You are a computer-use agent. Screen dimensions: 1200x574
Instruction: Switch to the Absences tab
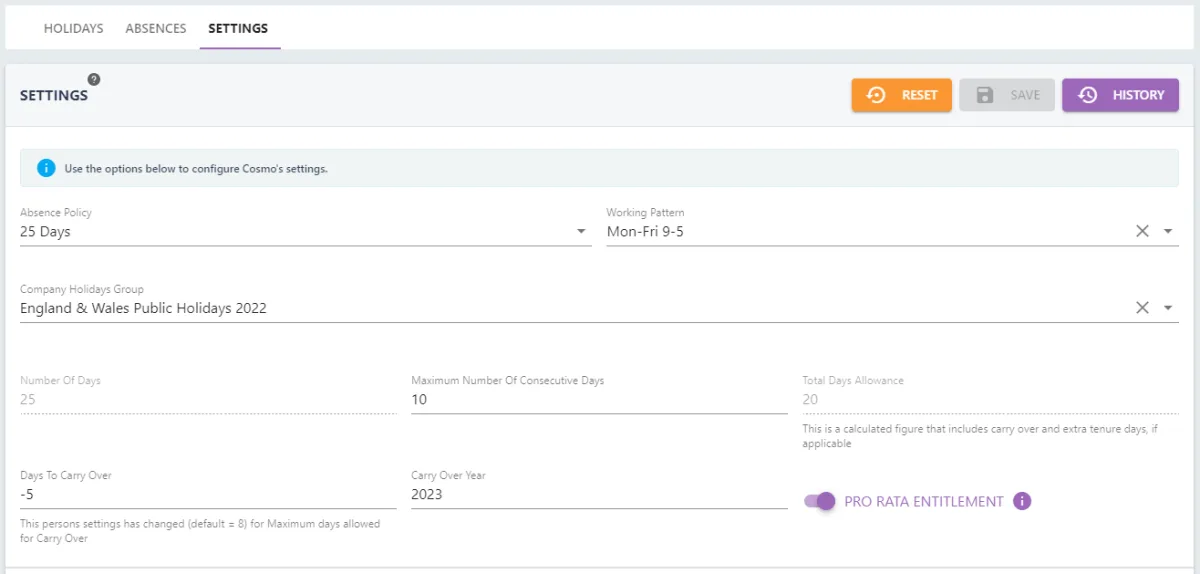point(156,28)
